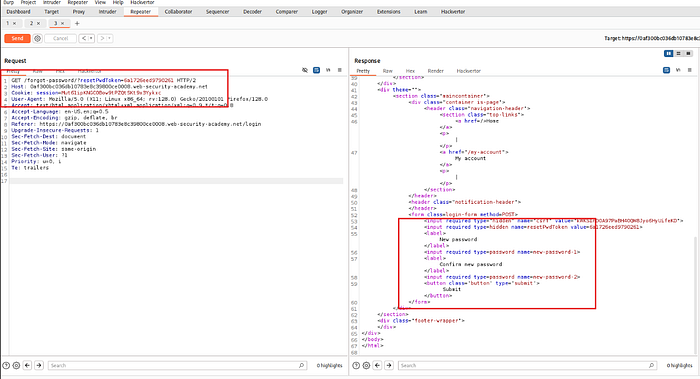
Task: Open Response search settings gear
Action: pyautogui.click(x=367, y=365)
